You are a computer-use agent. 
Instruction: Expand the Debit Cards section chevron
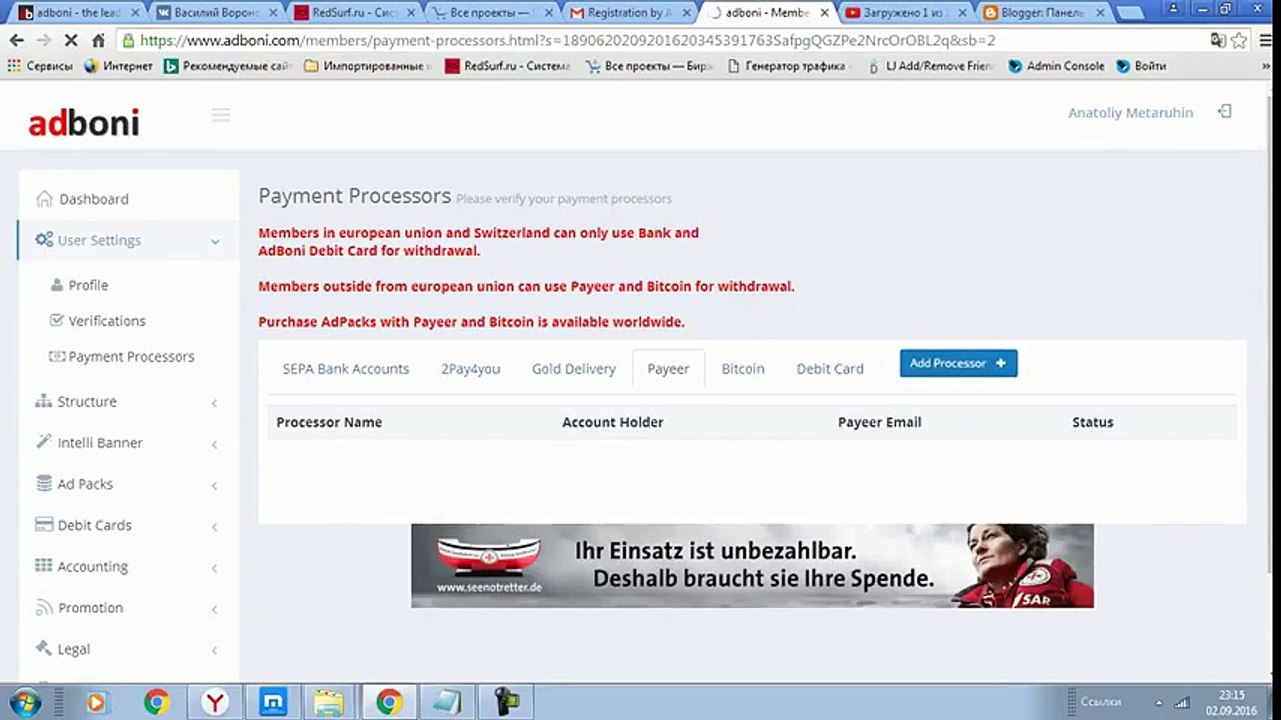click(215, 527)
